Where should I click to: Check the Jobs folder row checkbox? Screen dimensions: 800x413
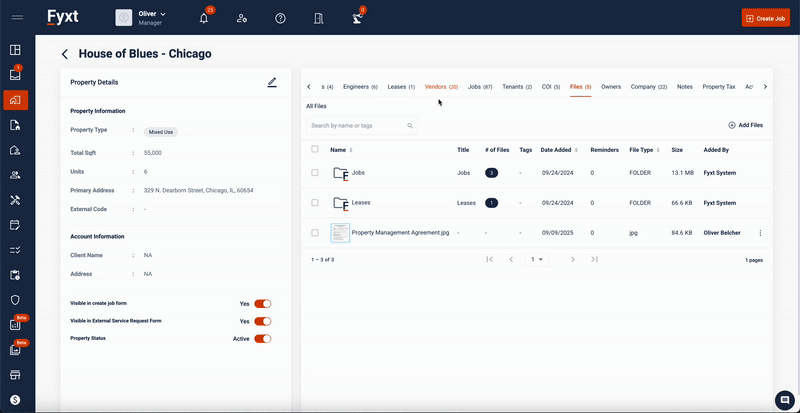[x=315, y=173]
